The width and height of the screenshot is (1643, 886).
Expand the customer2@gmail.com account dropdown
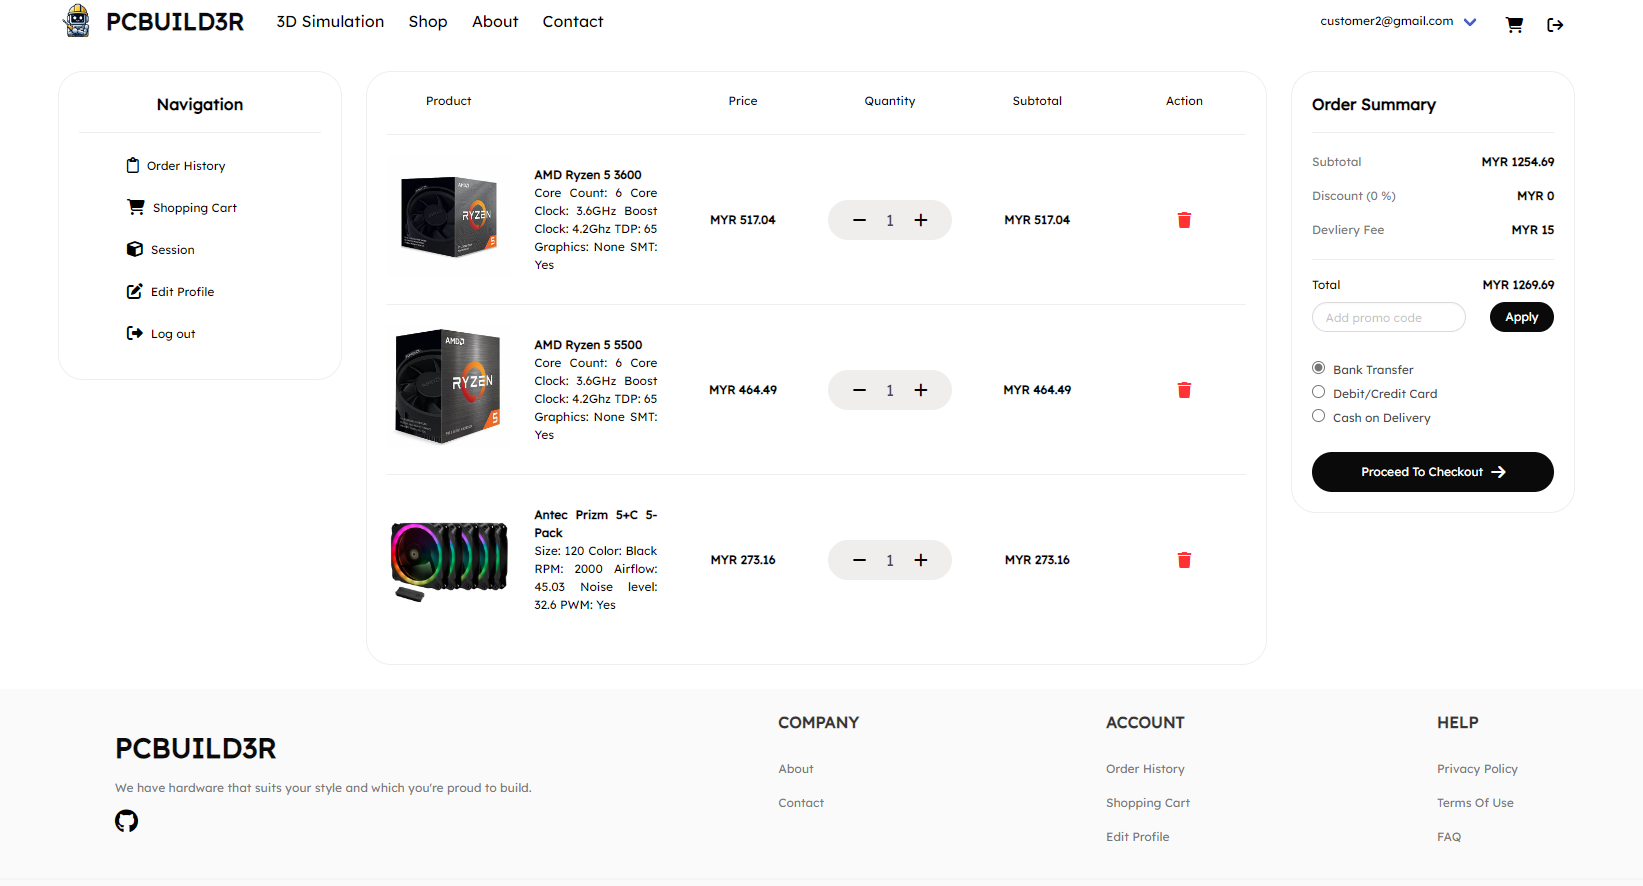(1470, 22)
